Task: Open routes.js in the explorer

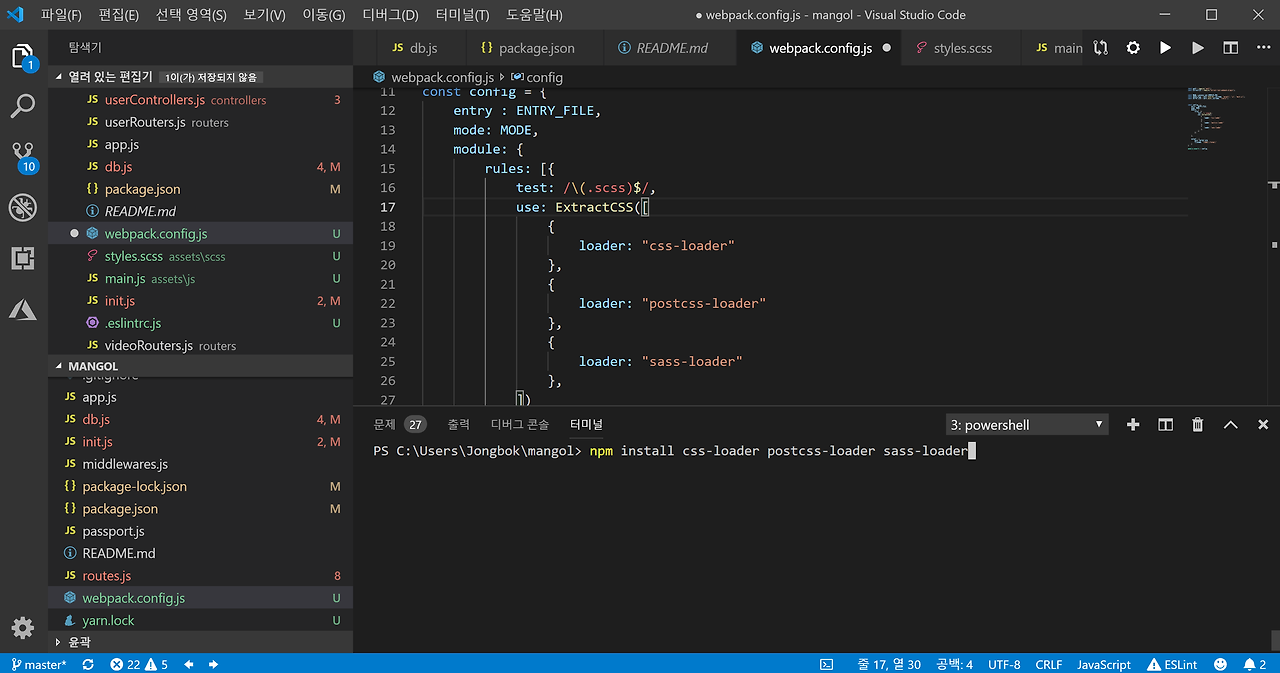Action: [107, 576]
